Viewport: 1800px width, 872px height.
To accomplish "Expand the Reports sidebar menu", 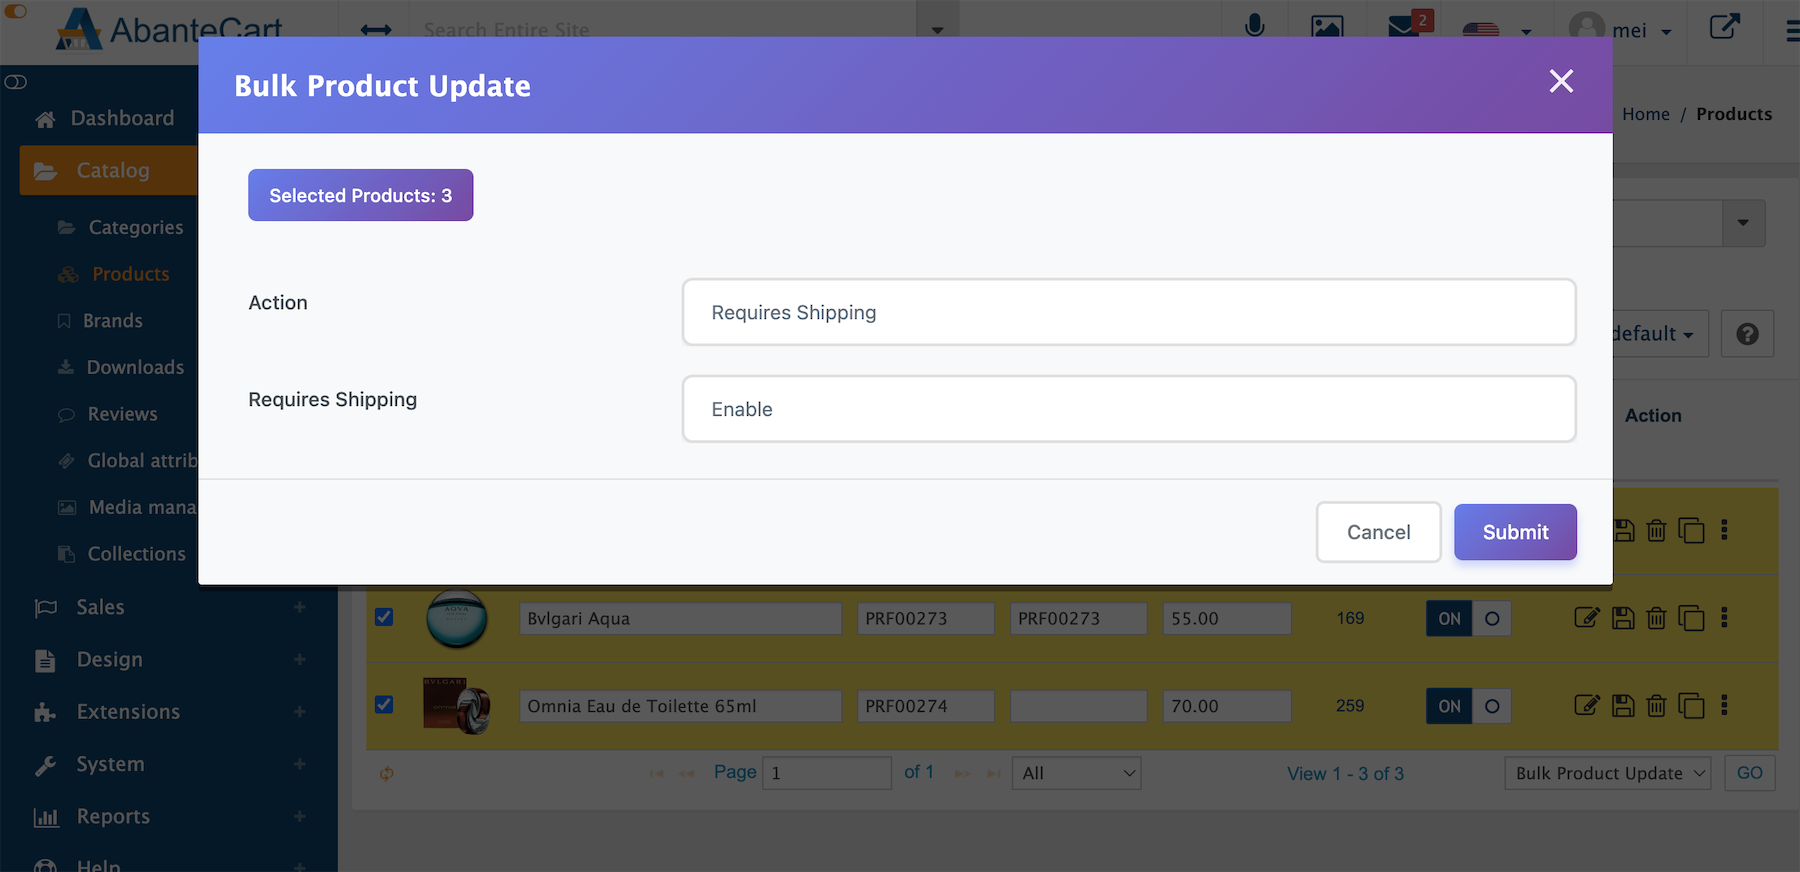I will 113,816.
